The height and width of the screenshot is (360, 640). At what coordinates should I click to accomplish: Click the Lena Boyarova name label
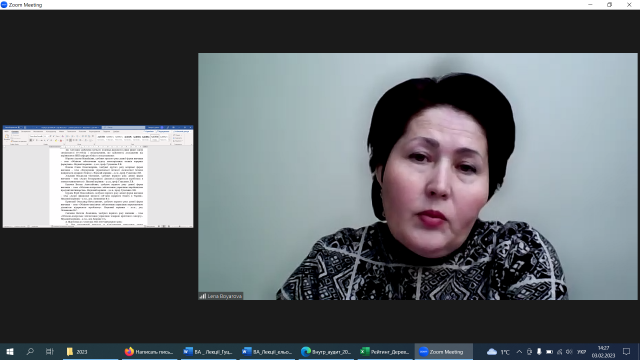224,296
